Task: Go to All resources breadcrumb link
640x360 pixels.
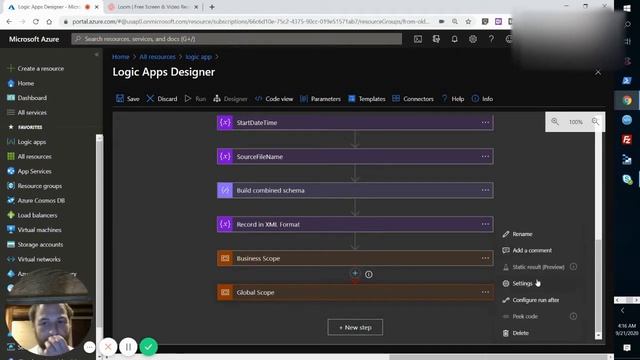Action: [x=157, y=57]
